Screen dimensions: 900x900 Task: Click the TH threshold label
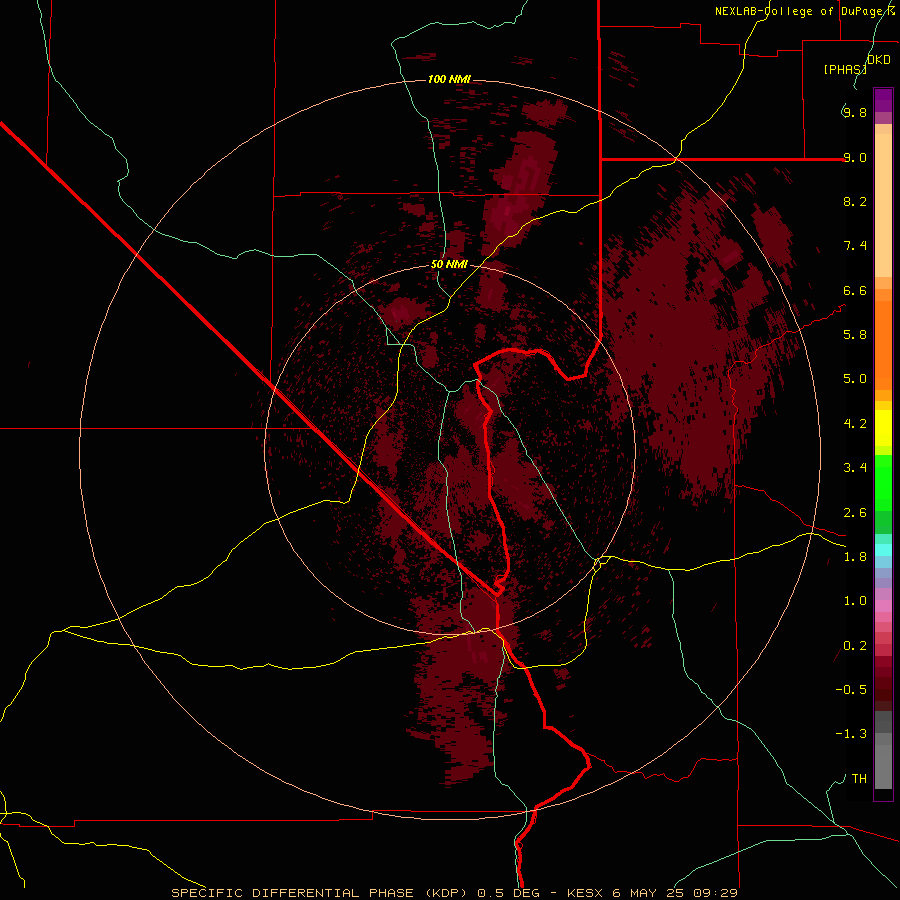point(859,779)
